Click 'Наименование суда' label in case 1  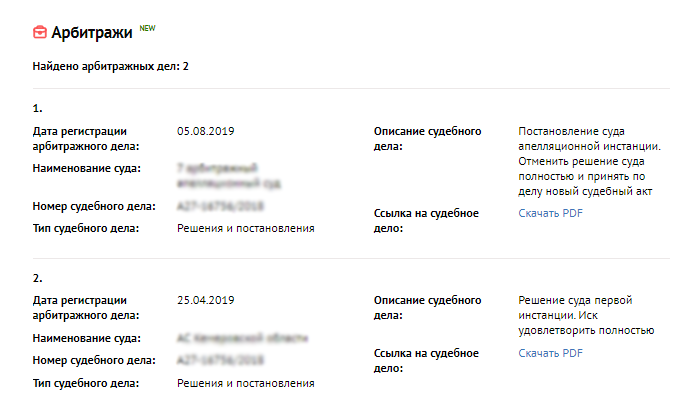point(87,168)
